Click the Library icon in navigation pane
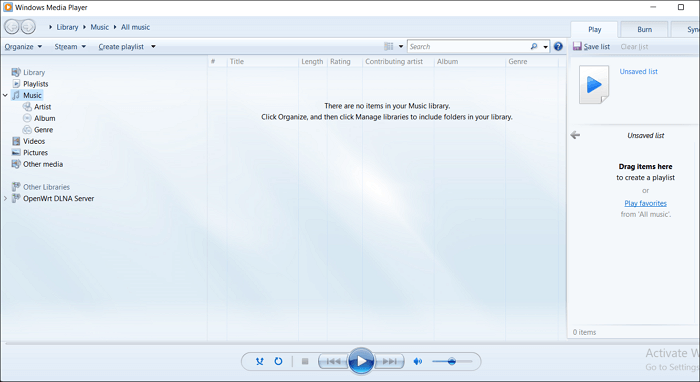Screen dimensions: 700x382 point(16,72)
